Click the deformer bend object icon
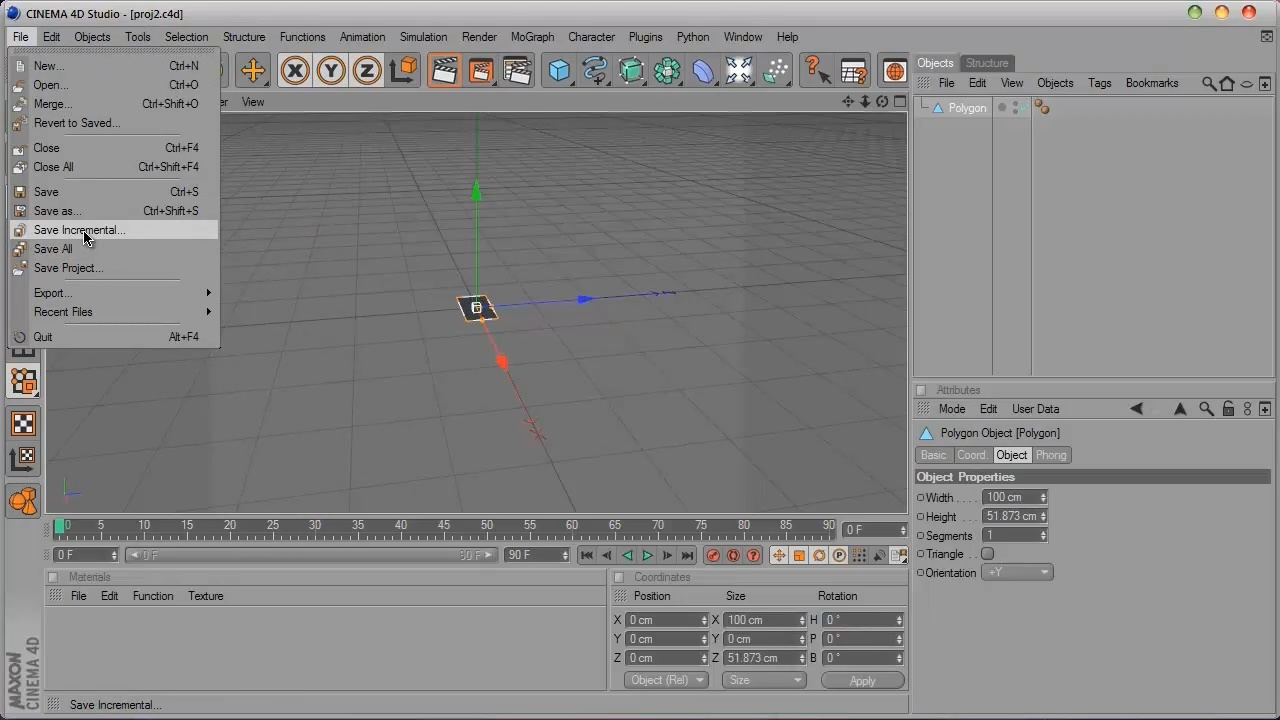The height and width of the screenshot is (720, 1280). click(703, 70)
